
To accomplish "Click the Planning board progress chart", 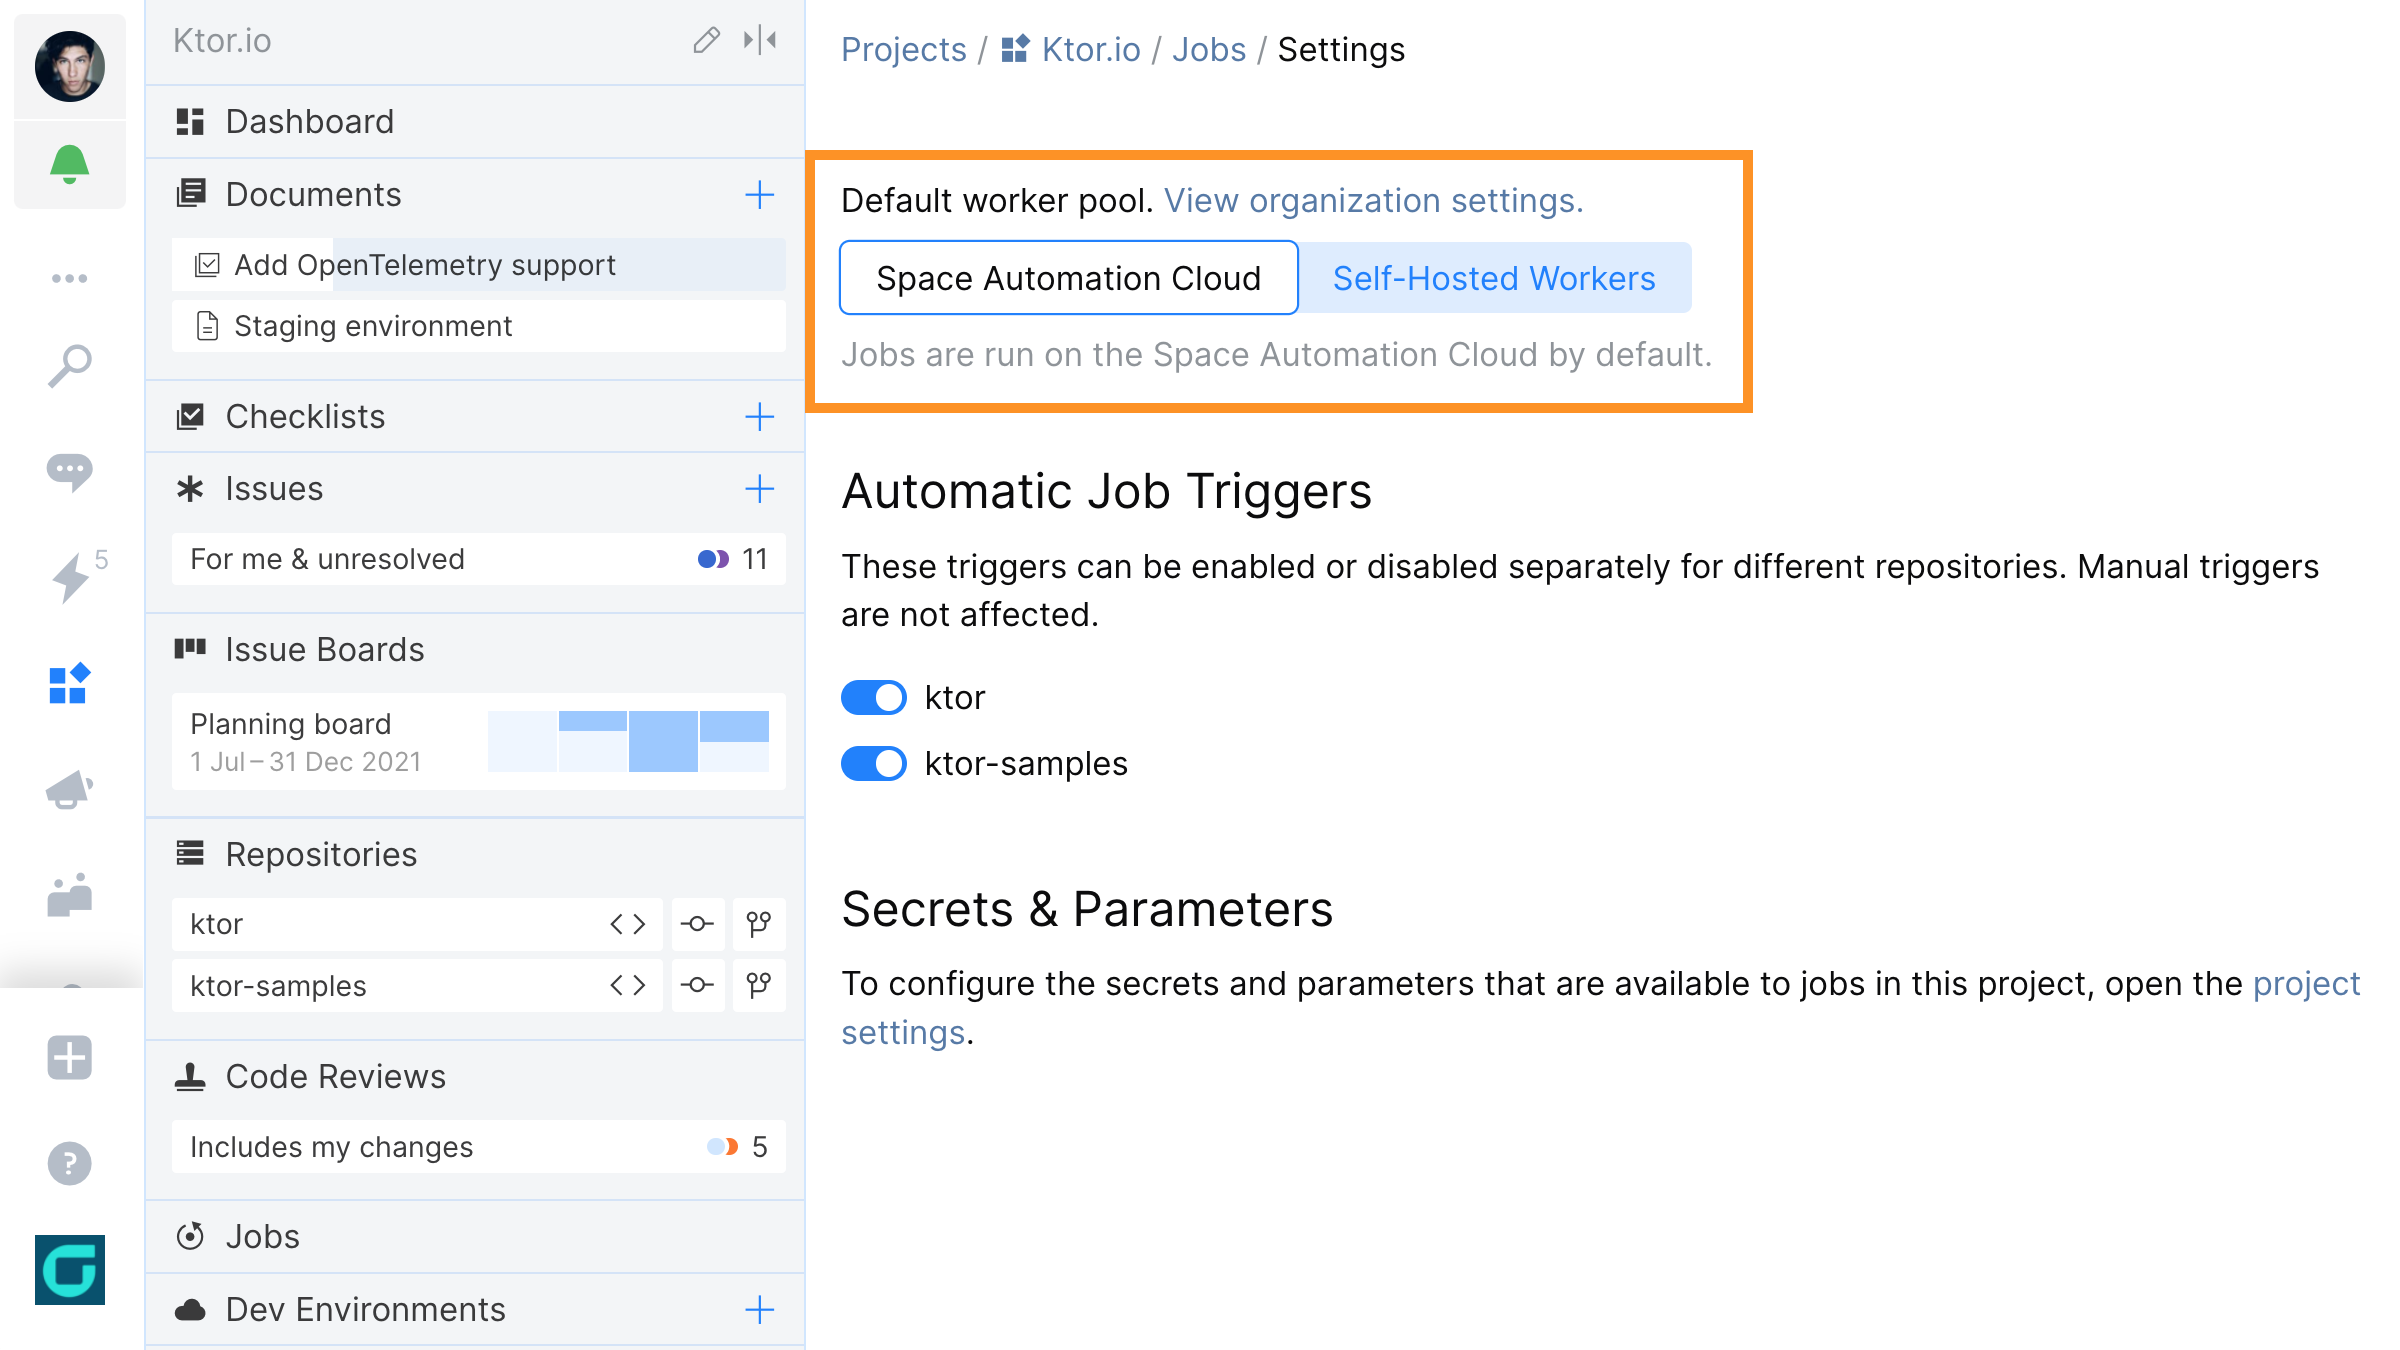I will (x=628, y=741).
